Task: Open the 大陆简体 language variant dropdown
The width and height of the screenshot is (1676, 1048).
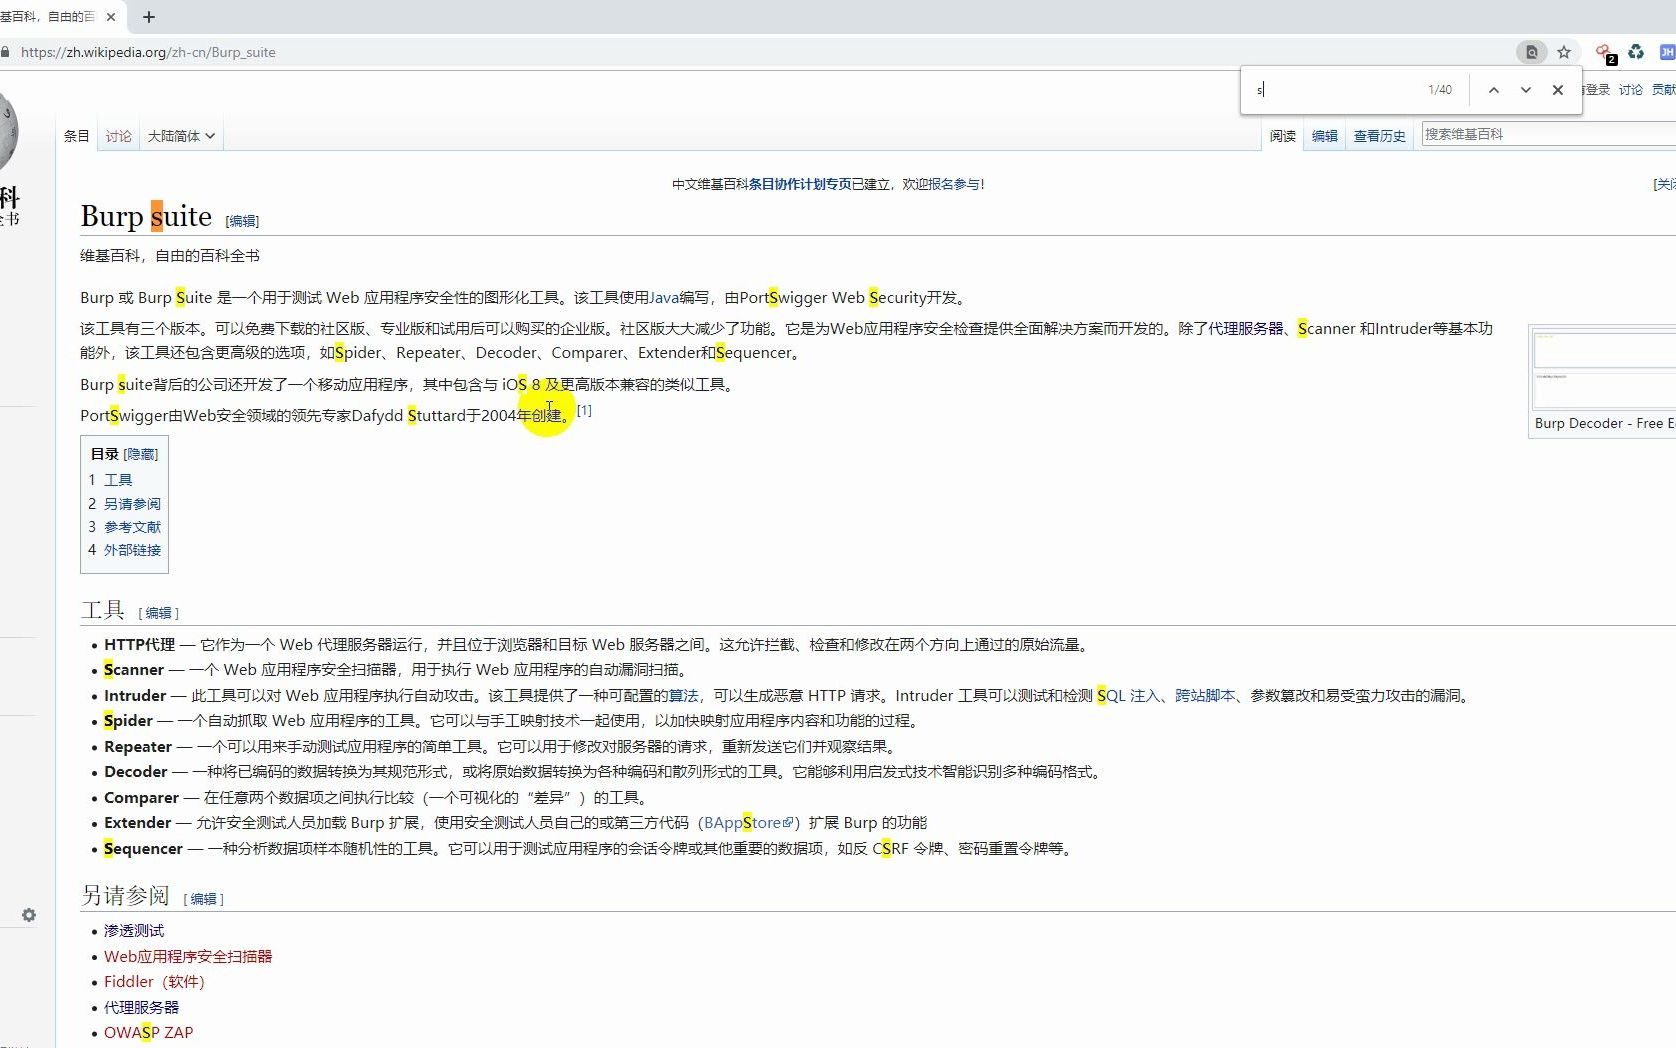Action: (181, 136)
